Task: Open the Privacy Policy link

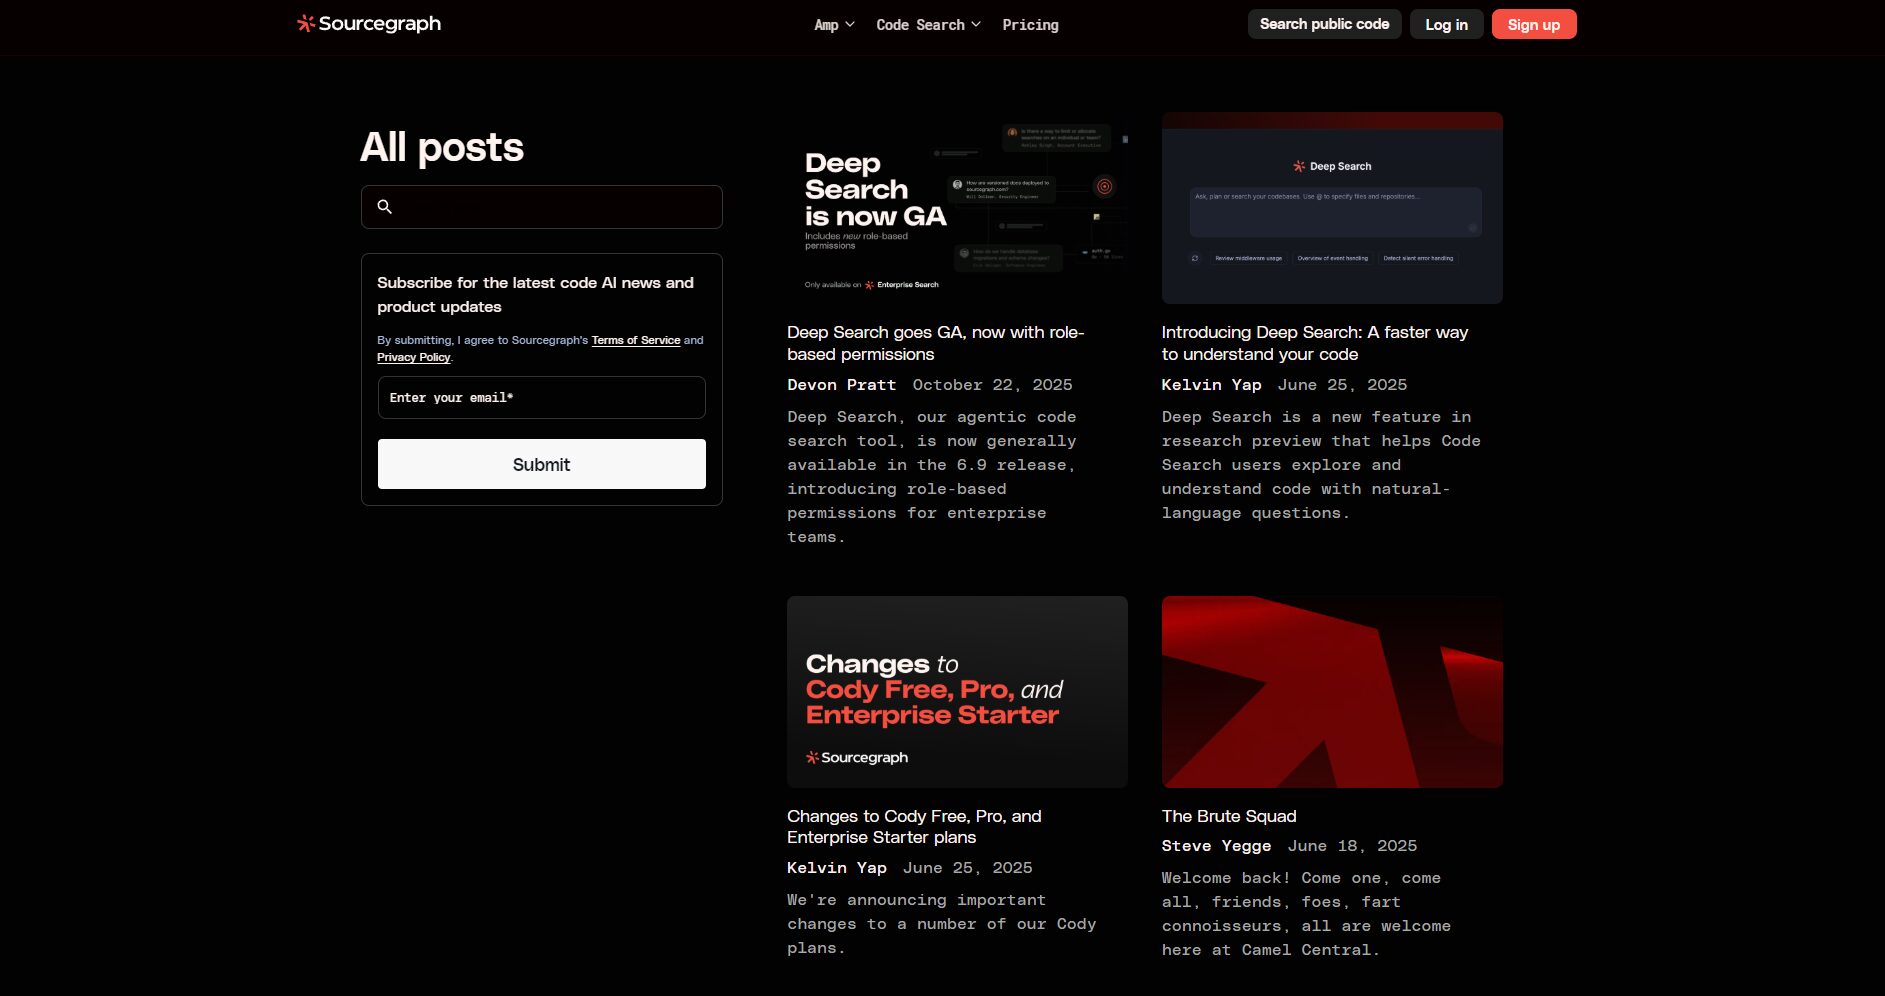Action: [x=413, y=357]
